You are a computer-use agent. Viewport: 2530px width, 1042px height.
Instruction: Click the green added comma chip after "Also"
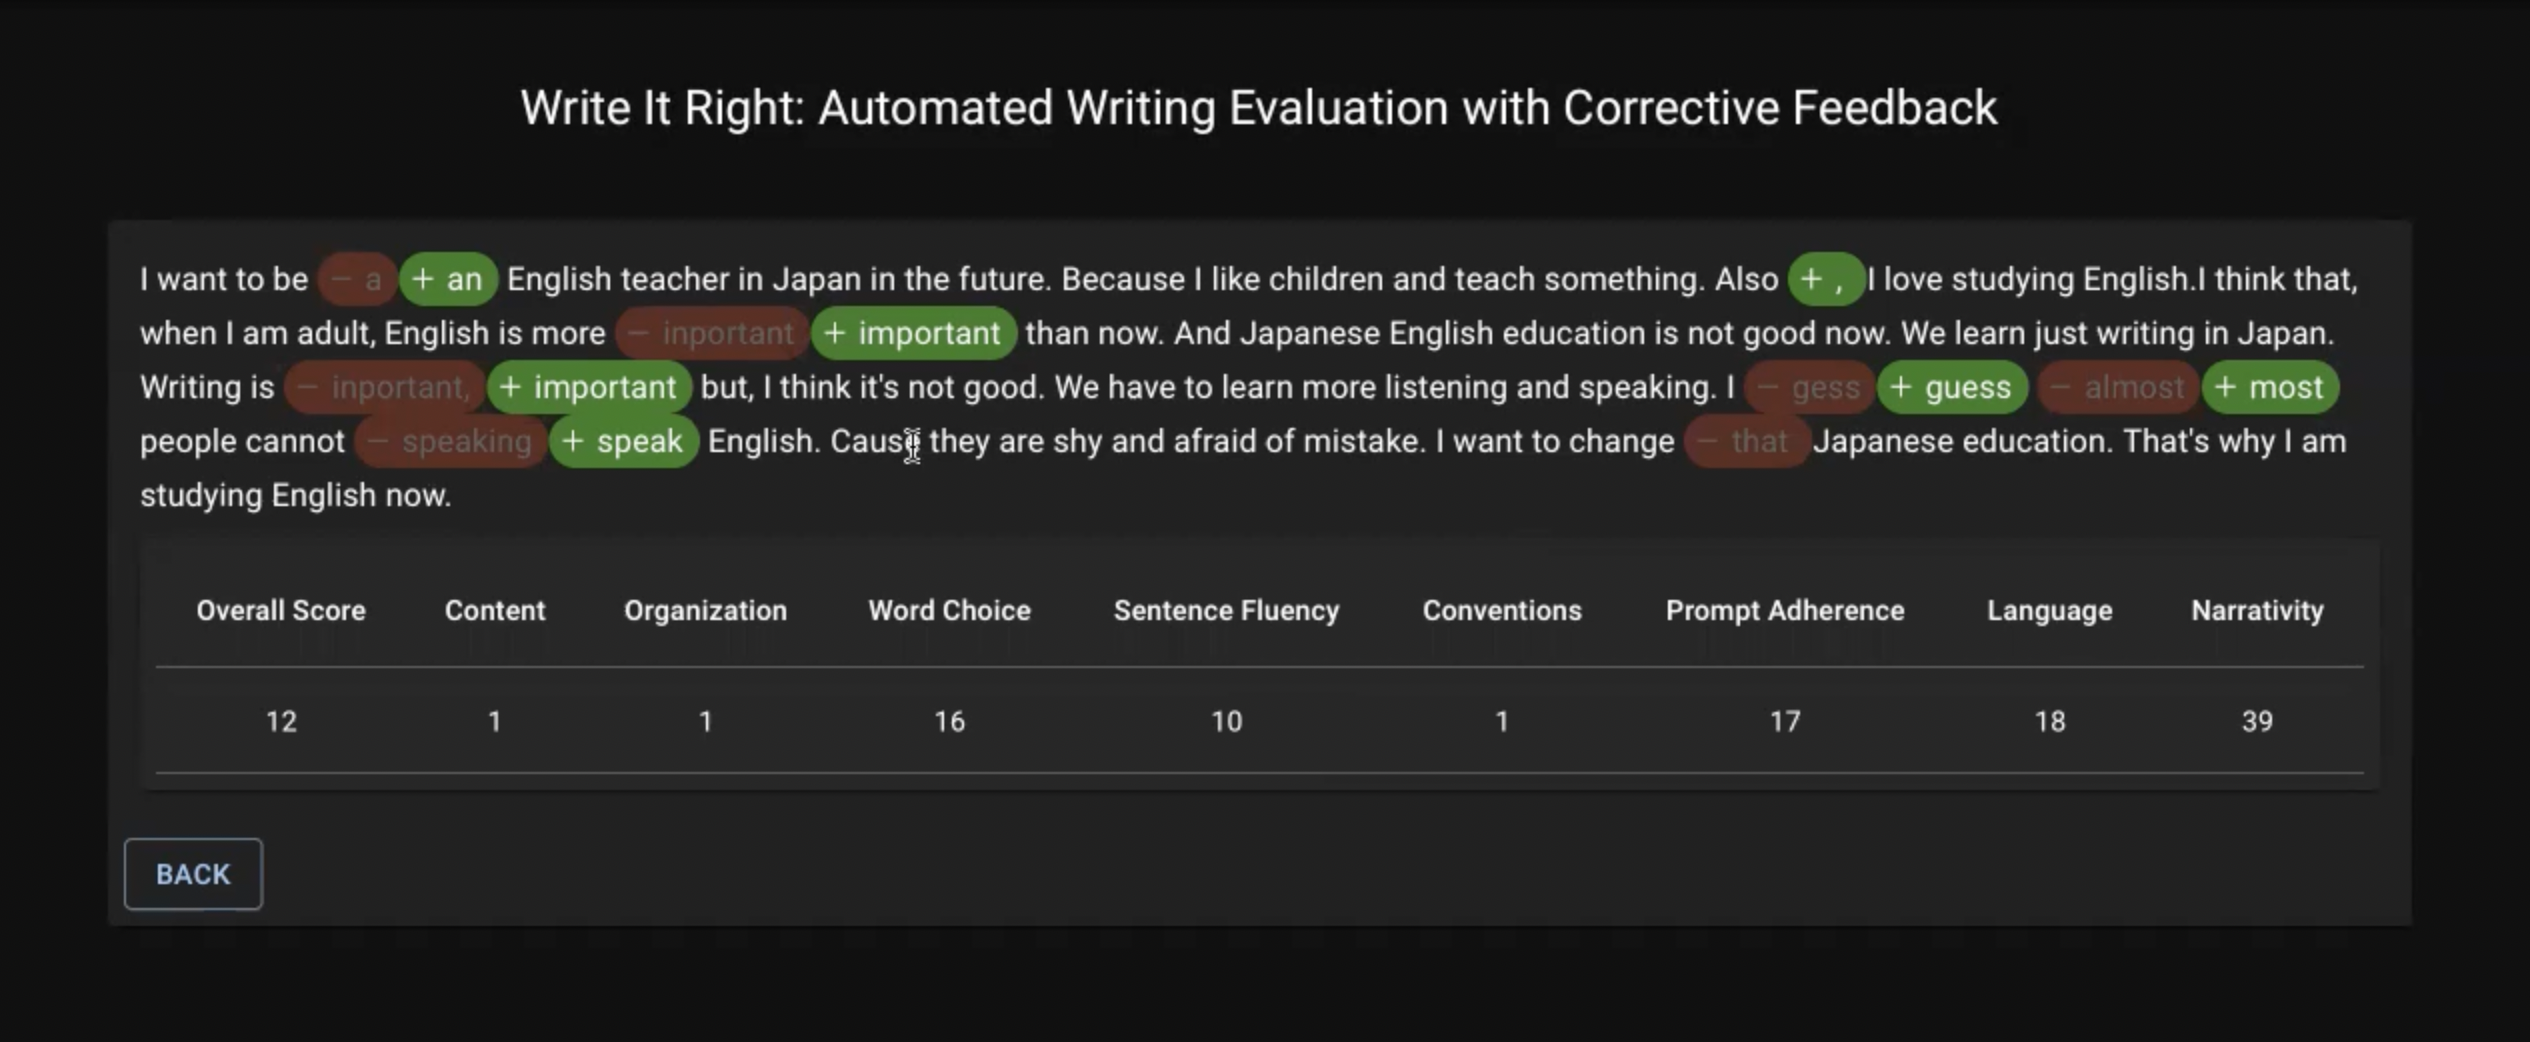1825,279
